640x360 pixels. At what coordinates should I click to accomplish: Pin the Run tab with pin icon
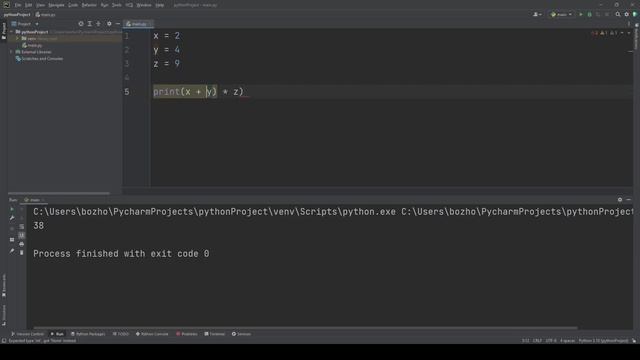pyautogui.click(x=12, y=251)
